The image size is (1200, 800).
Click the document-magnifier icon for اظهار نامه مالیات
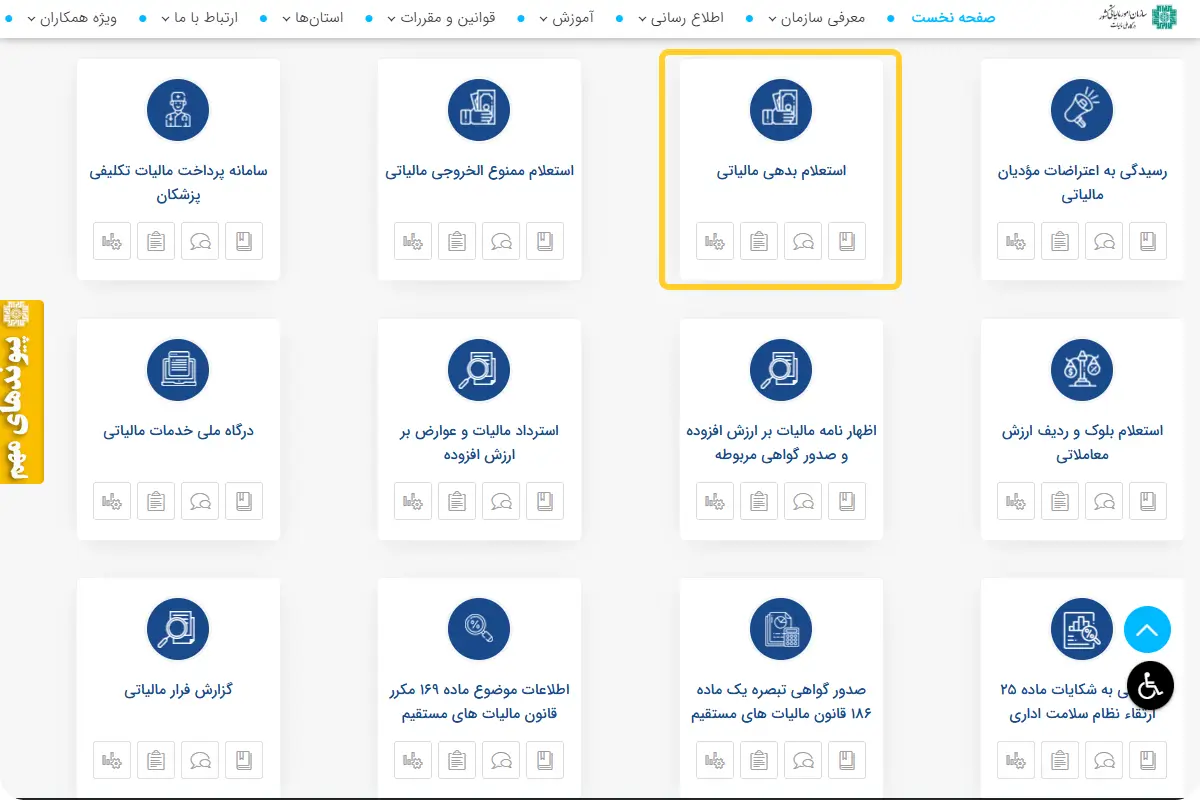coord(781,370)
